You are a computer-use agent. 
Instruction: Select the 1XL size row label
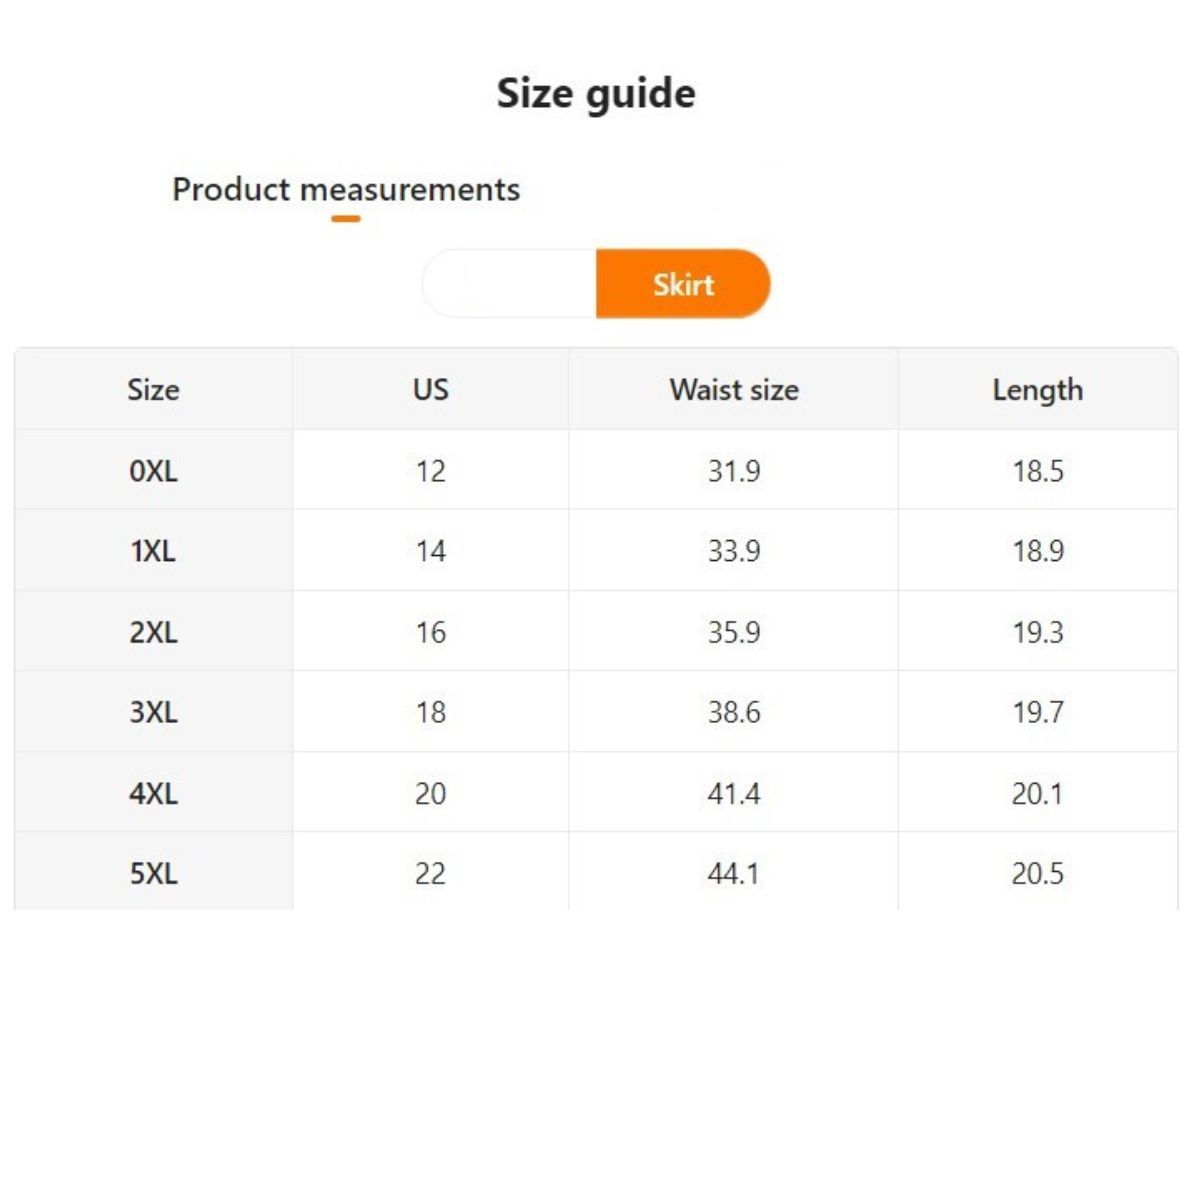pyautogui.click(x=153, y=551)
